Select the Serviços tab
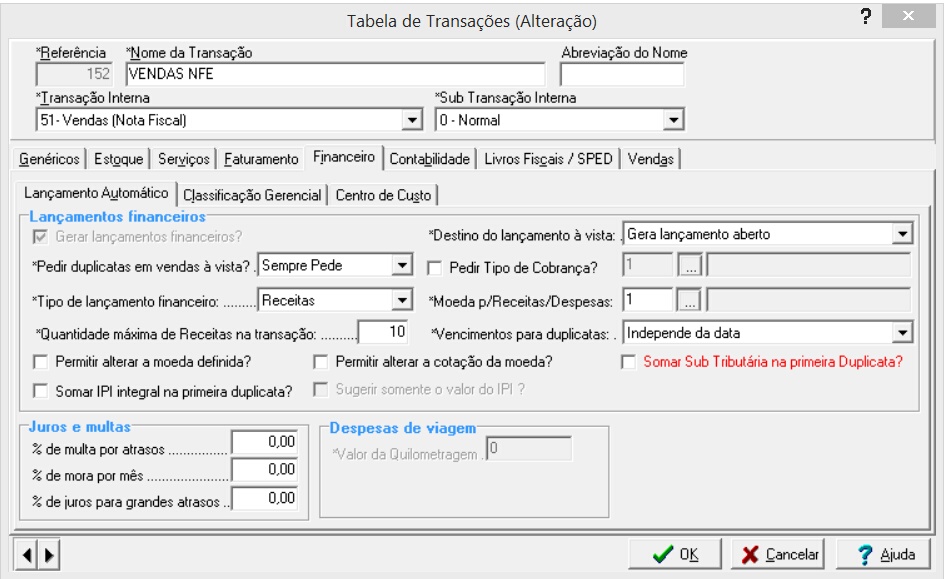The image size is (946, 579). pyautogui.click(x=183, y=159)
